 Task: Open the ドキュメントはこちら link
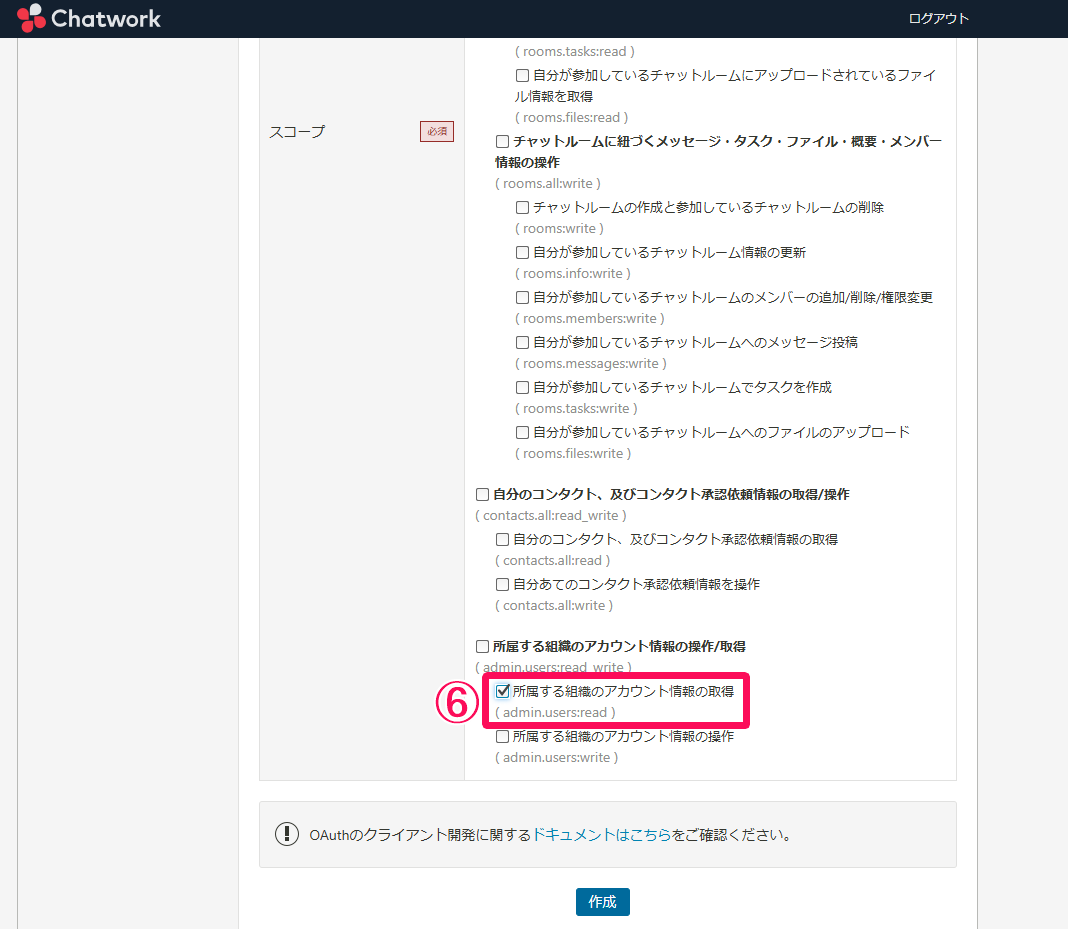[x=601, y=834]
